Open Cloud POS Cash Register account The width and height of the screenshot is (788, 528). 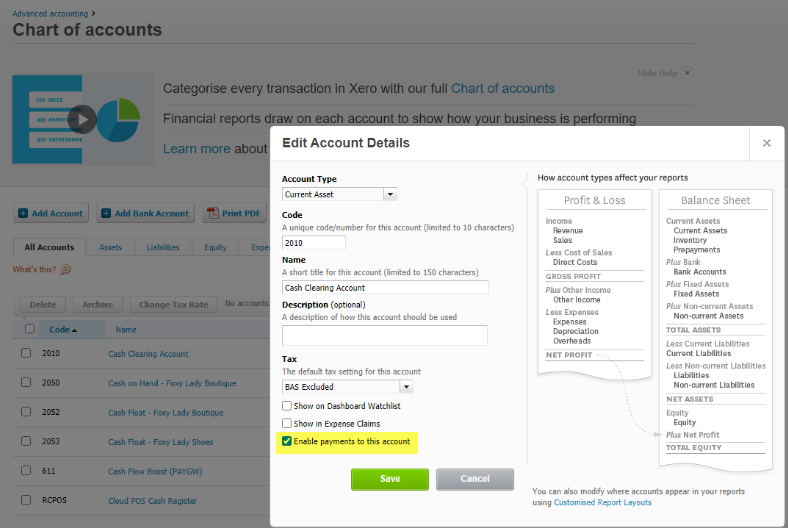tap(152, 500)
